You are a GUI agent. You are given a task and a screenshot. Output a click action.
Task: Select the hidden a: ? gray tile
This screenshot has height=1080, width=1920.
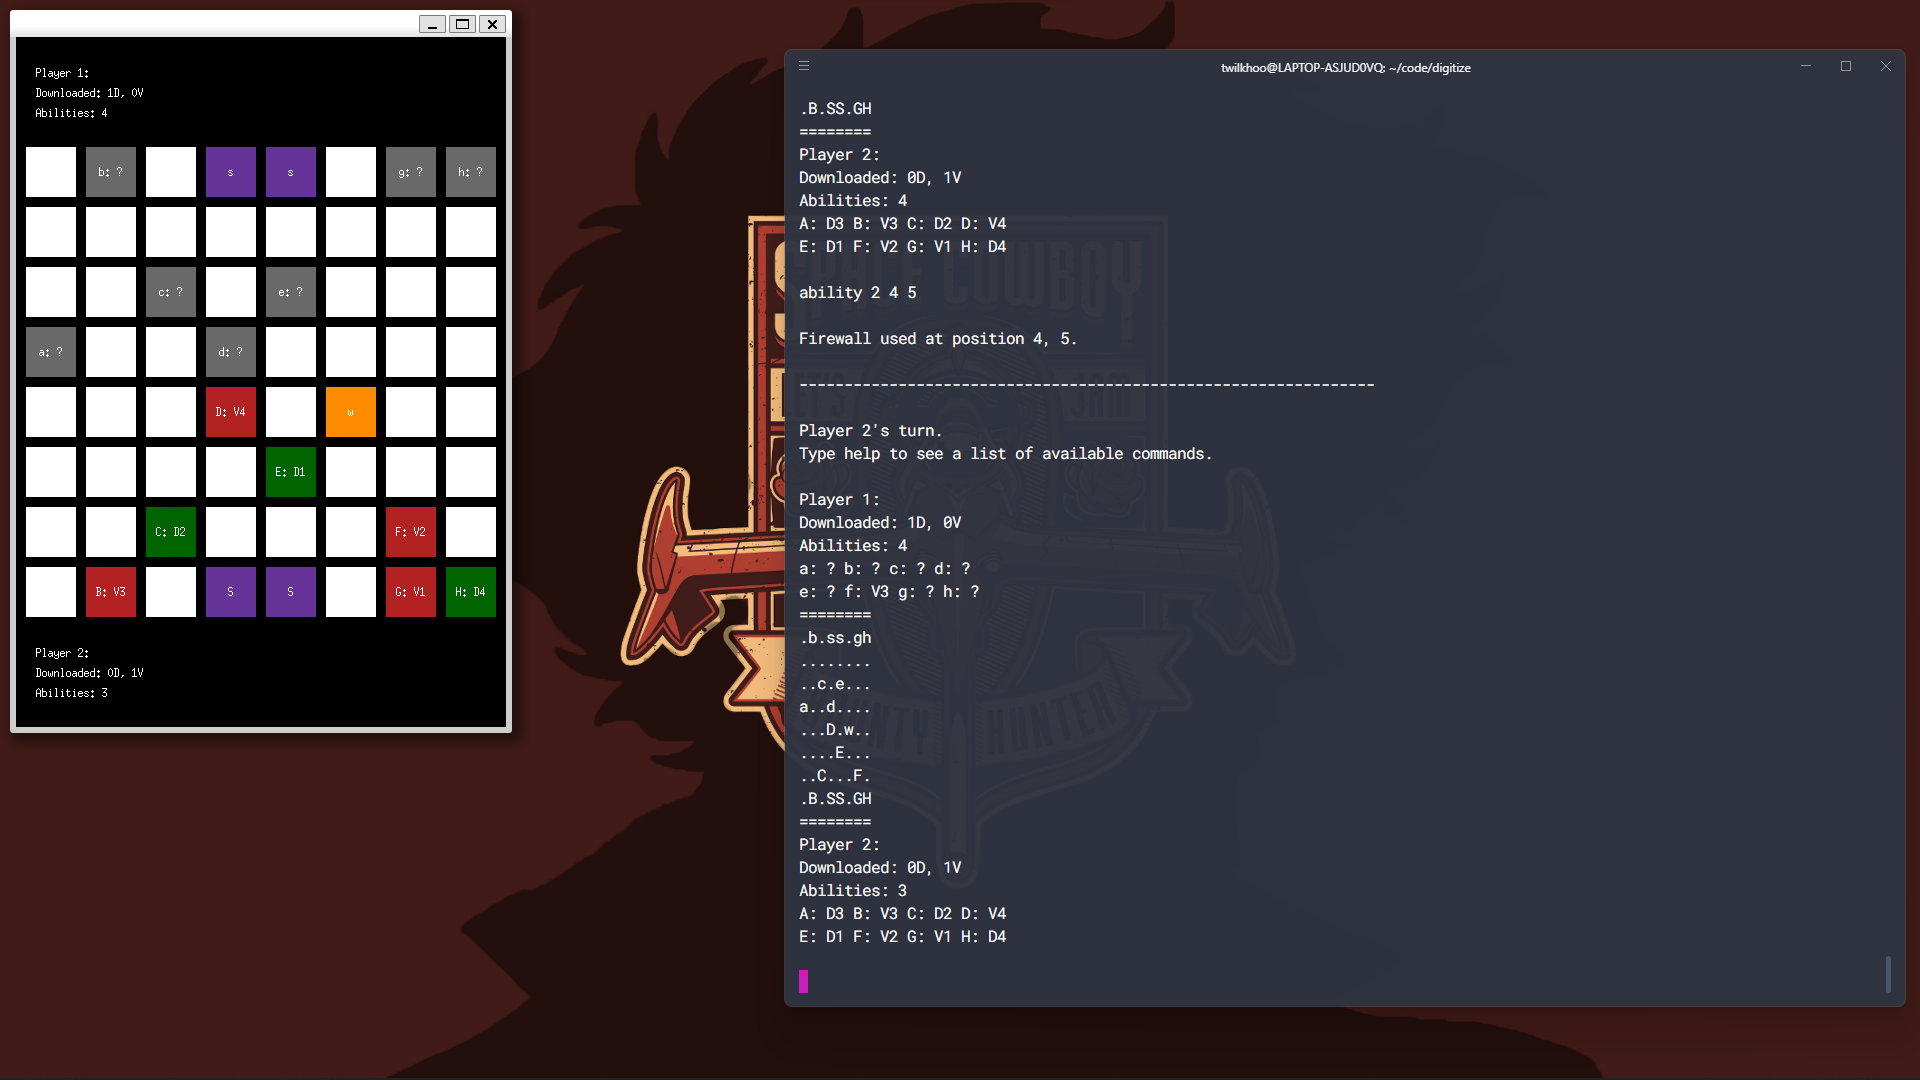click(x=51, y=351)
